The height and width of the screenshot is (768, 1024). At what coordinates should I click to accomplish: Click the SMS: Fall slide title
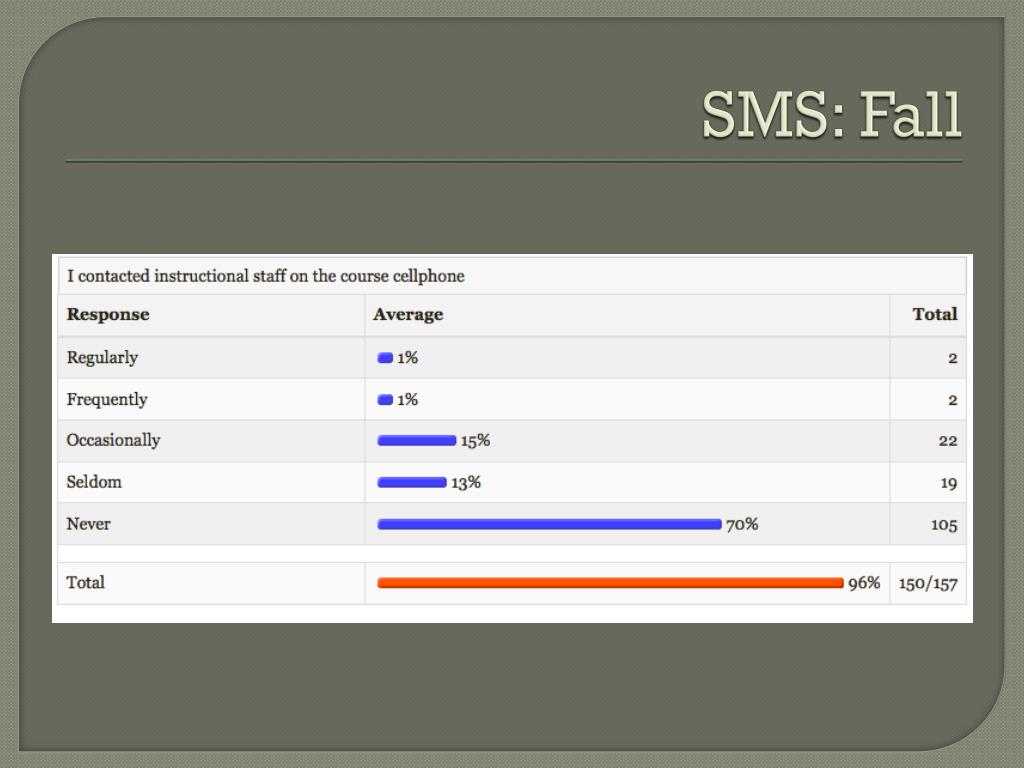[831, 114]
